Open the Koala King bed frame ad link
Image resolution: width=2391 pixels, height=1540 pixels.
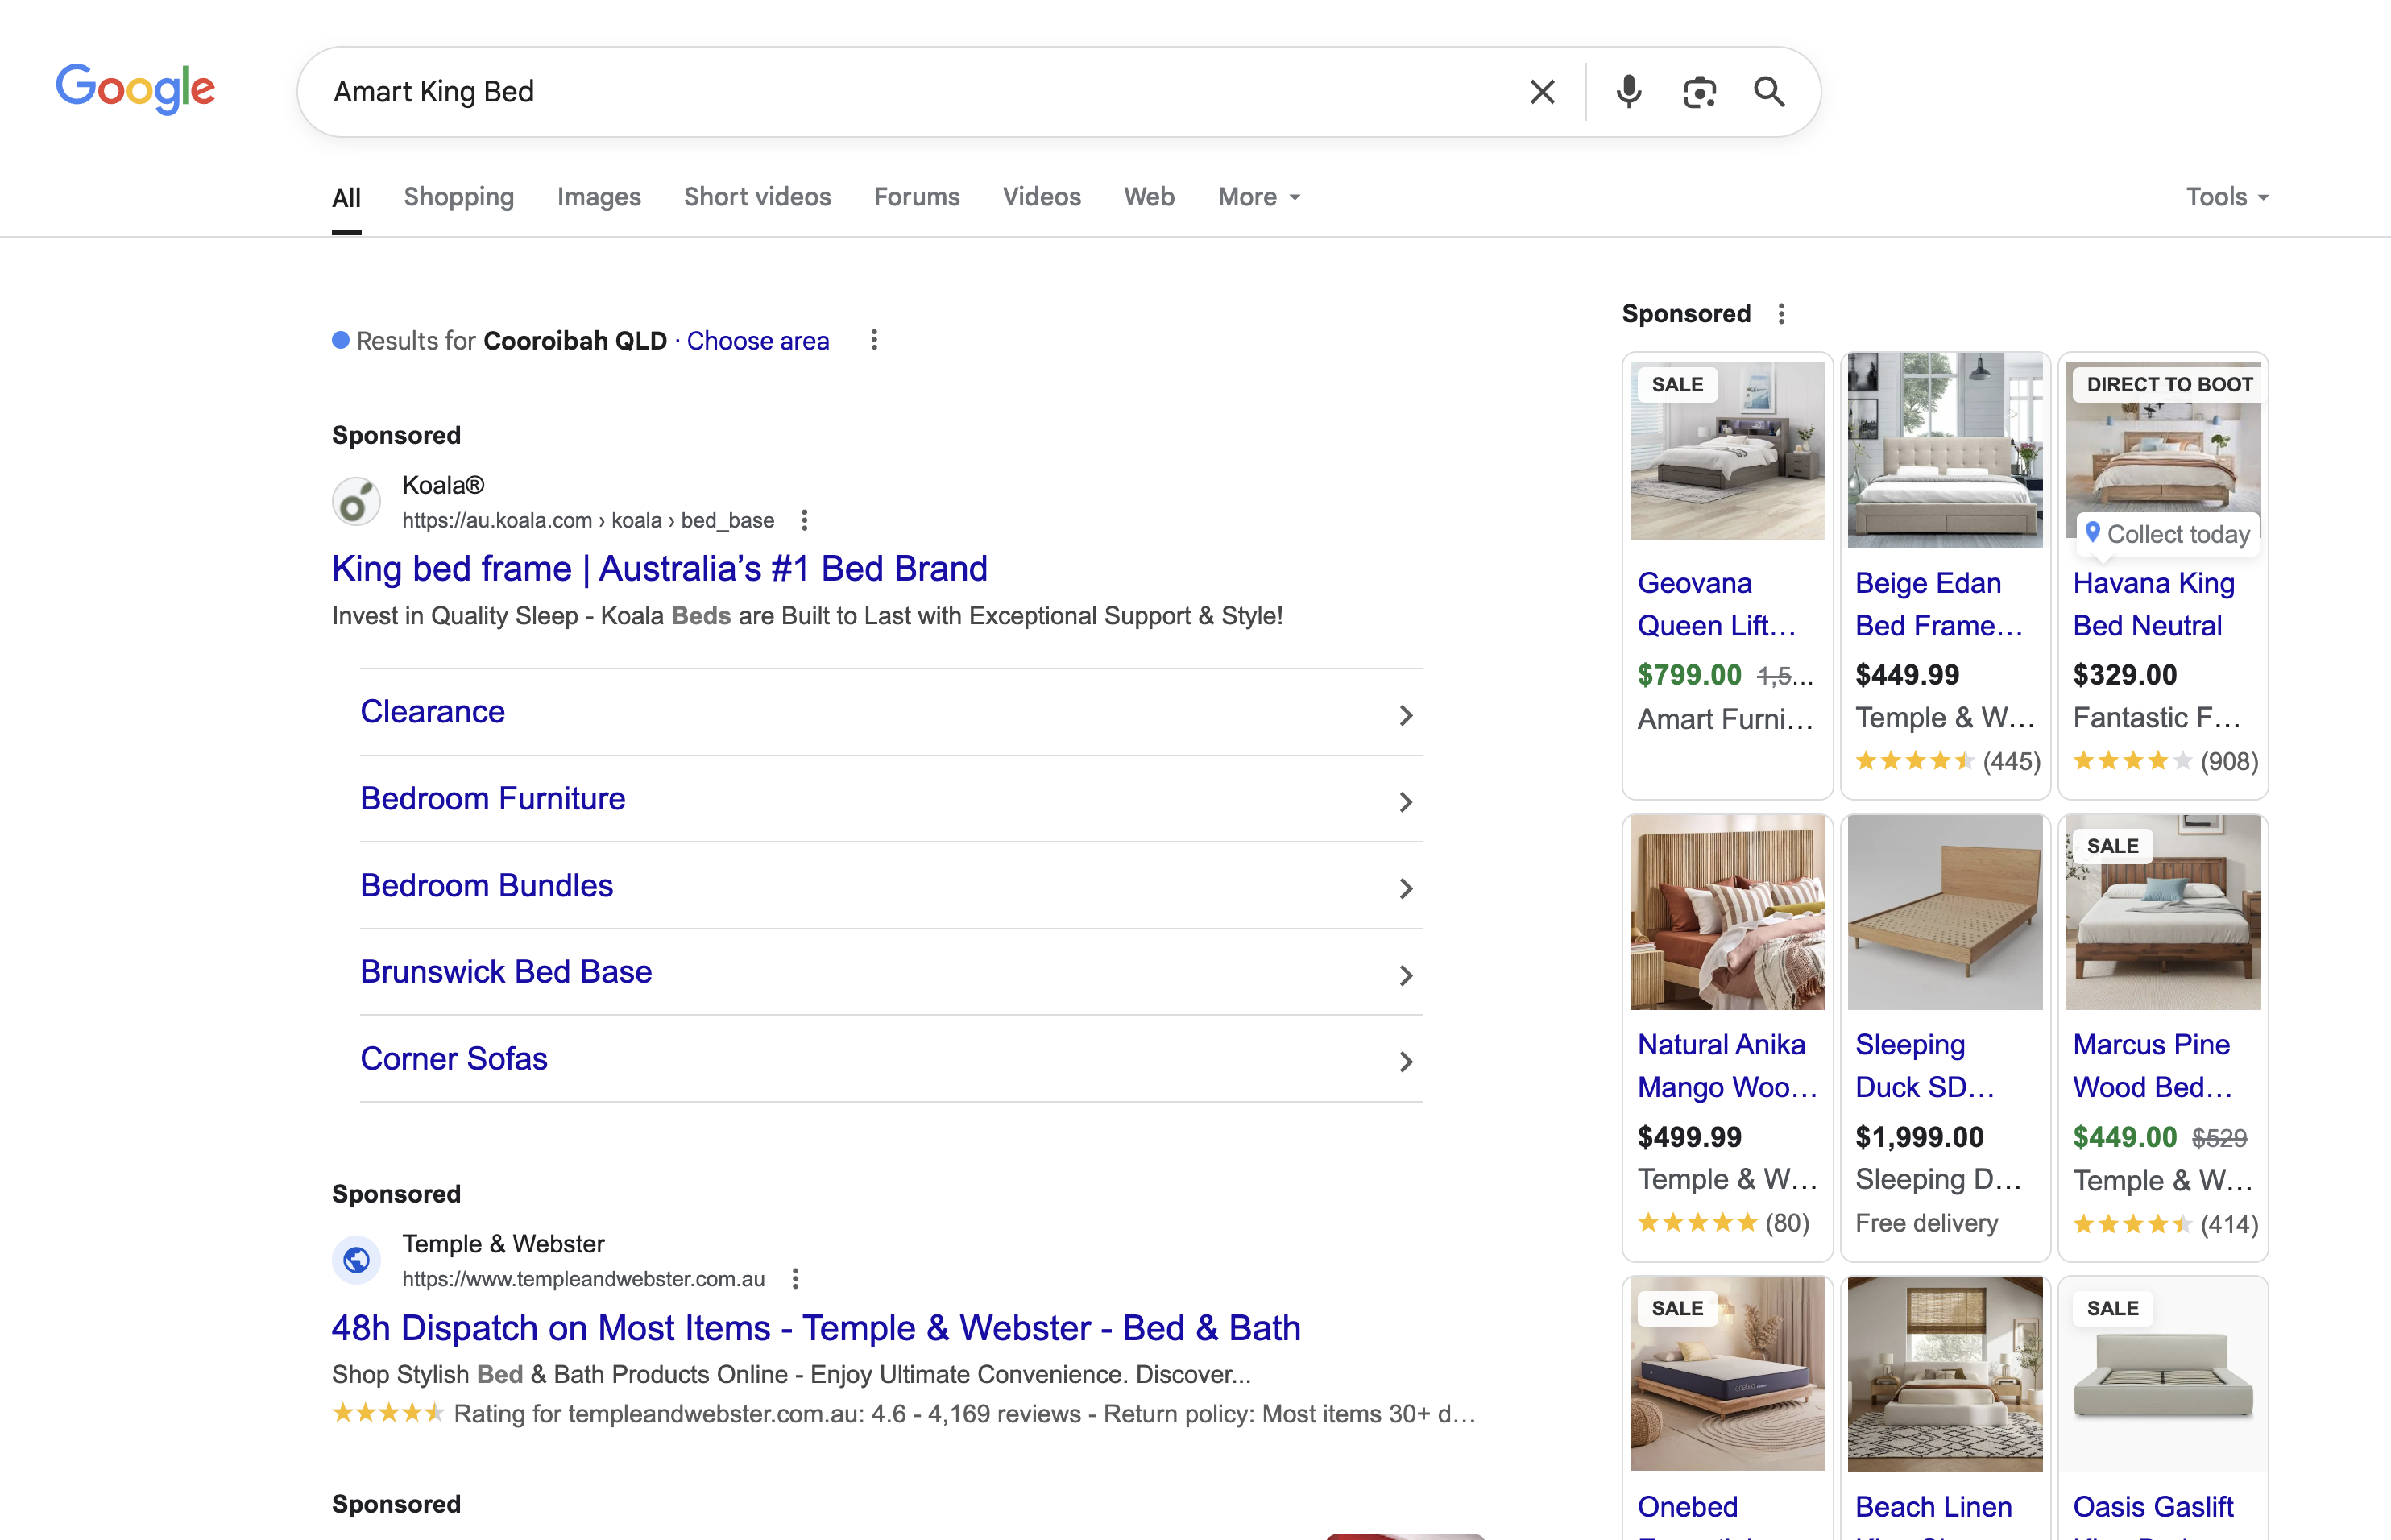tap(659, 569)
